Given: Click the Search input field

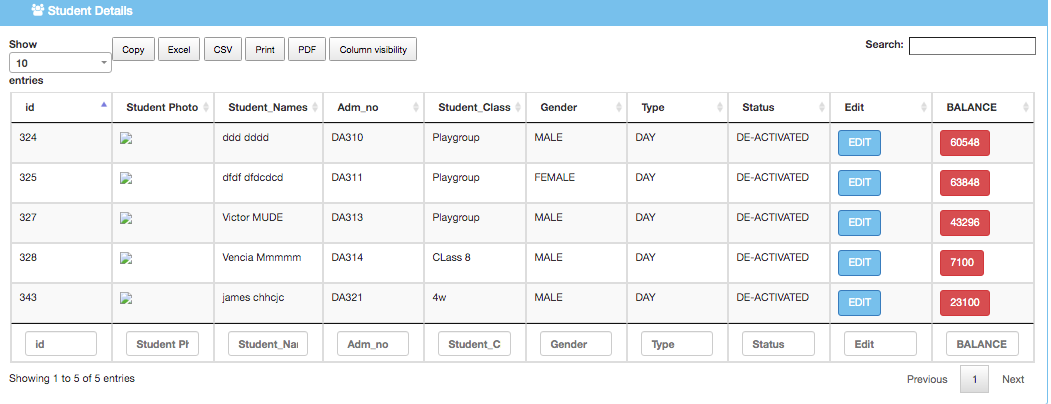Looking at the screenshot, I should [x=971, y=45].
